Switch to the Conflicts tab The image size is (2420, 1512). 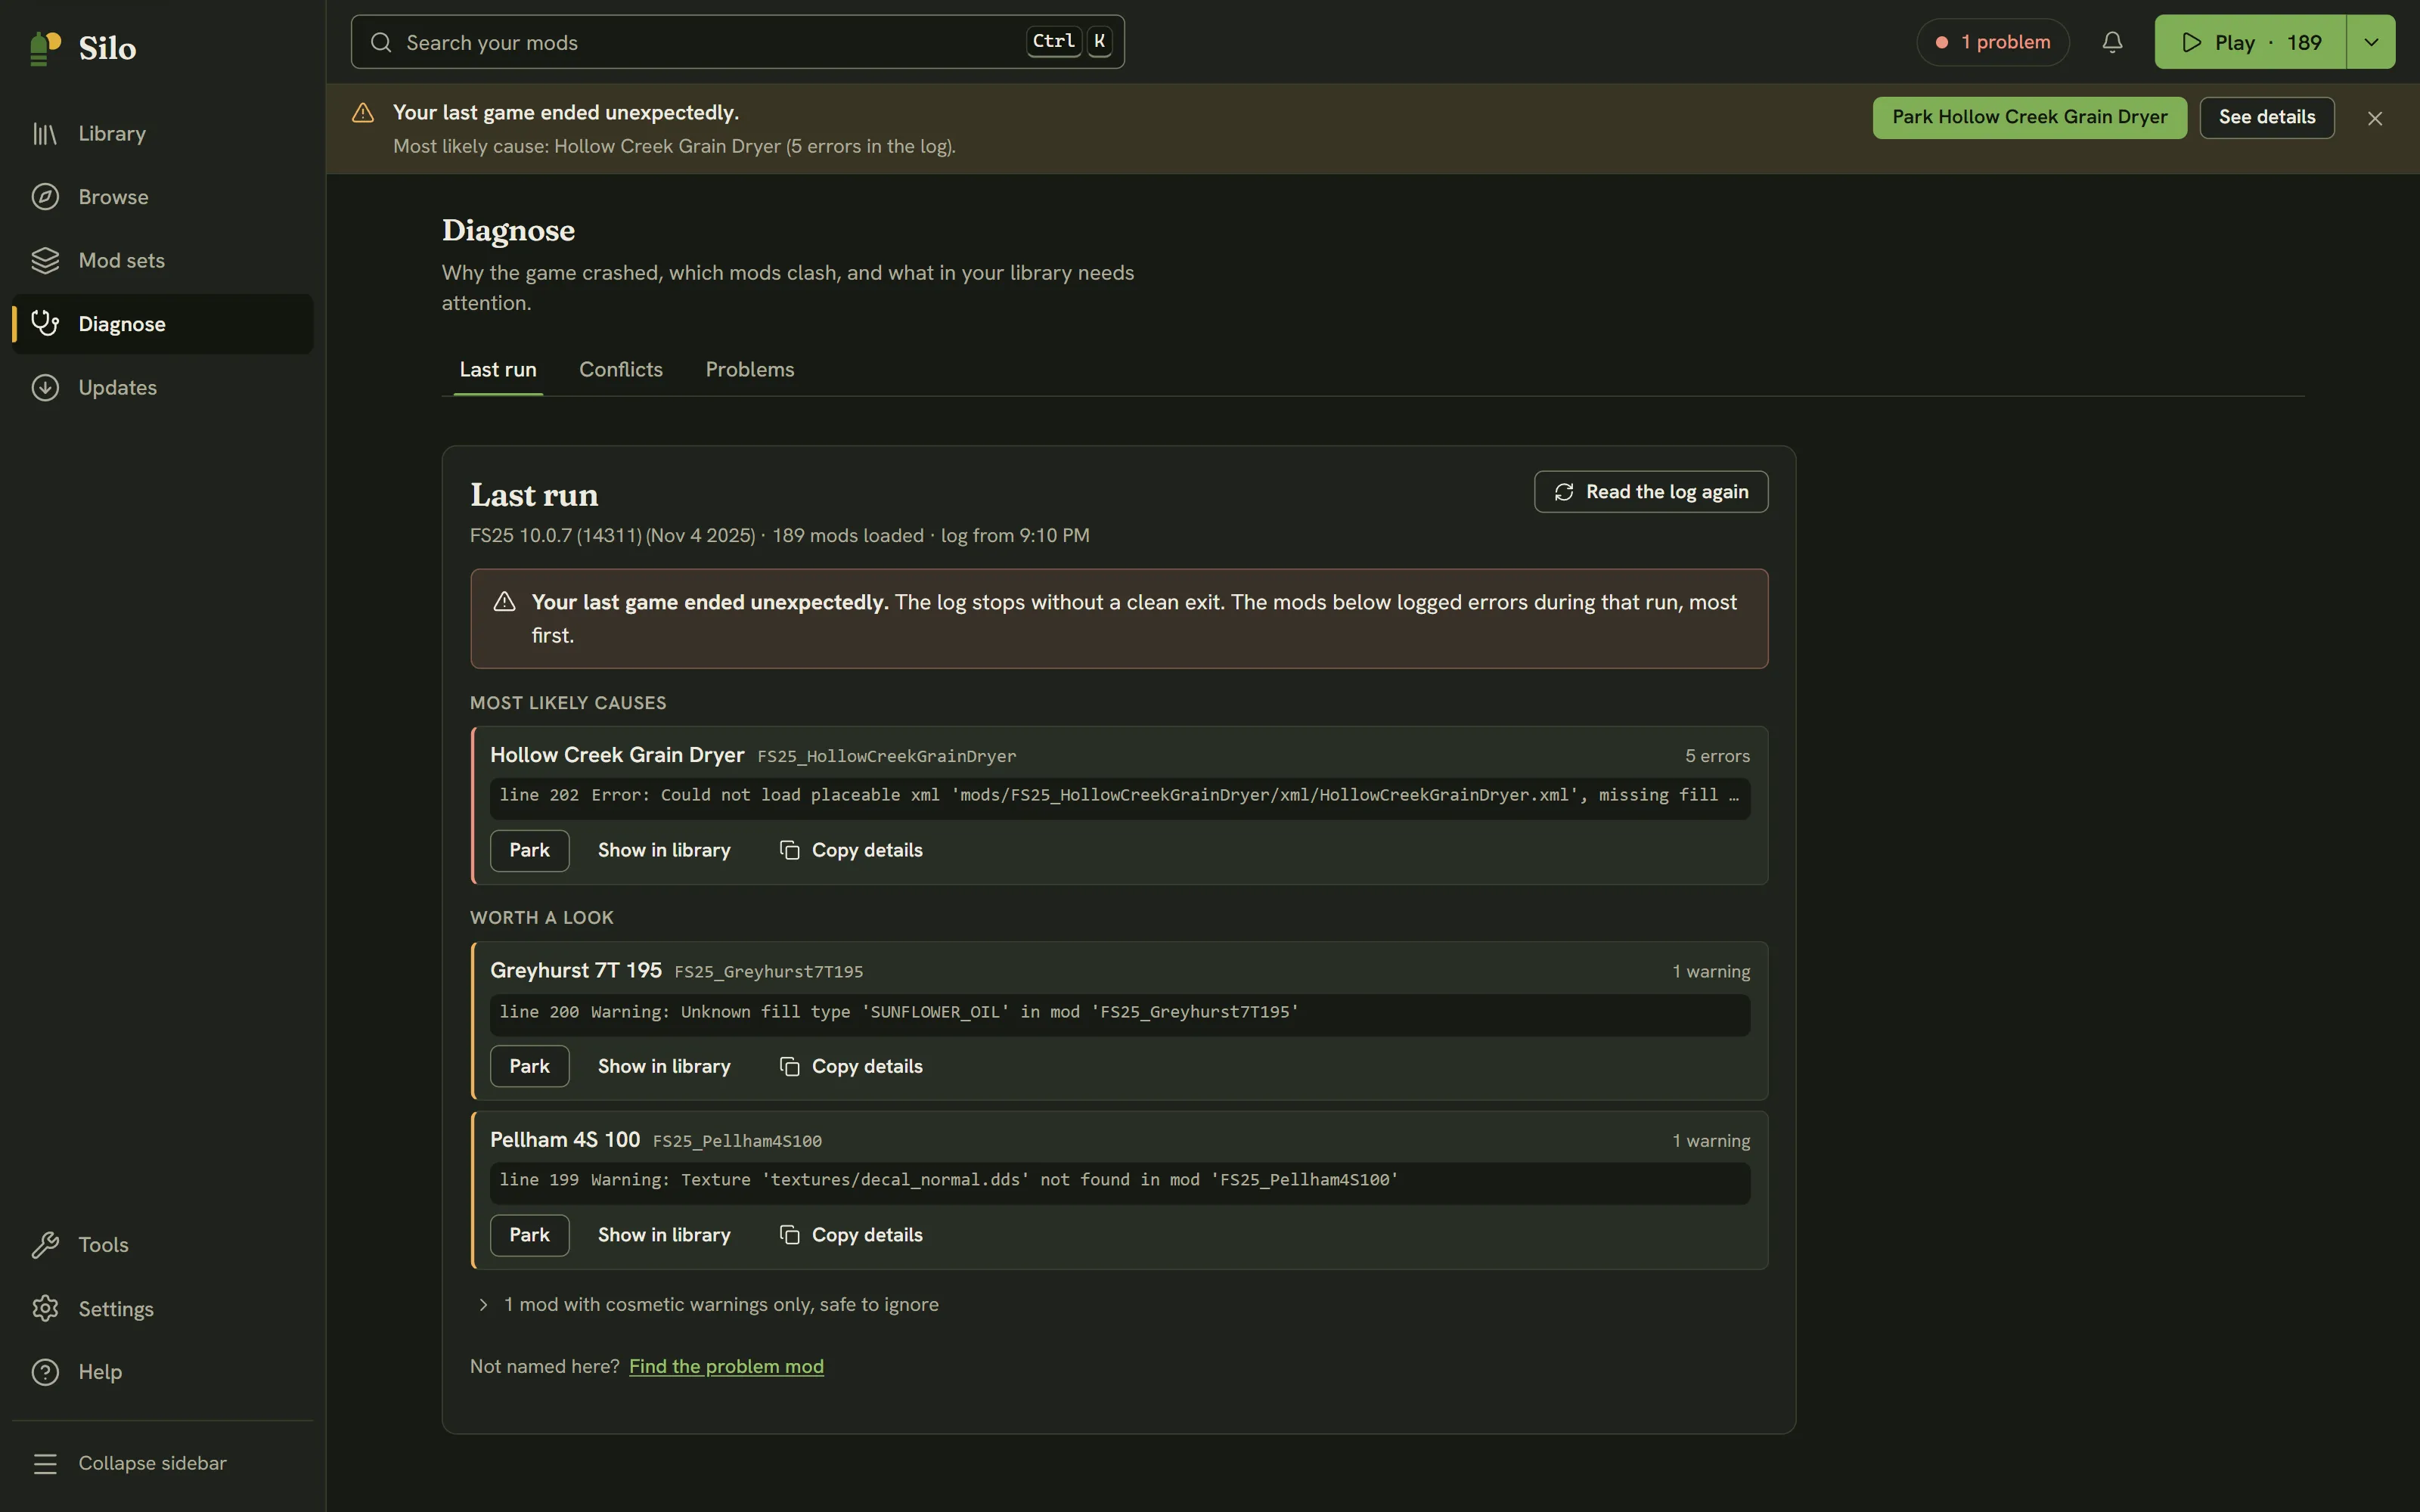[x=621, y=369]
